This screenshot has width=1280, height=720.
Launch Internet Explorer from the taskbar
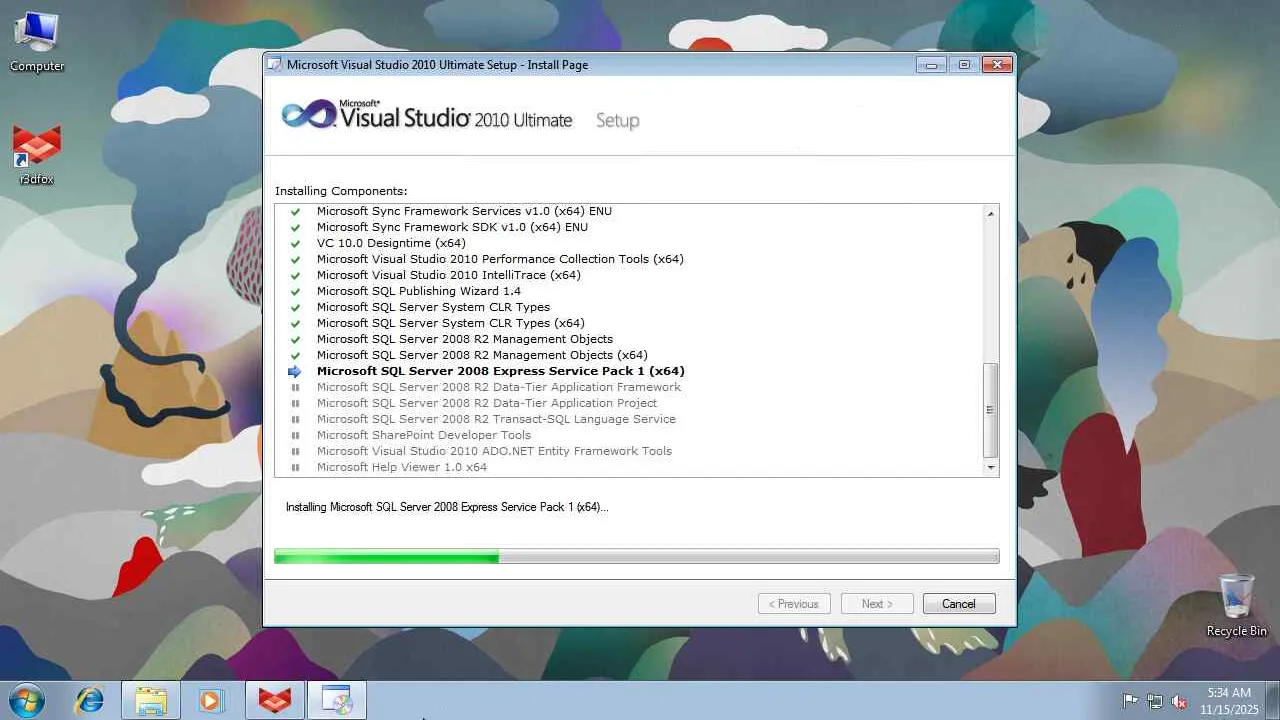tap(90, 700)
